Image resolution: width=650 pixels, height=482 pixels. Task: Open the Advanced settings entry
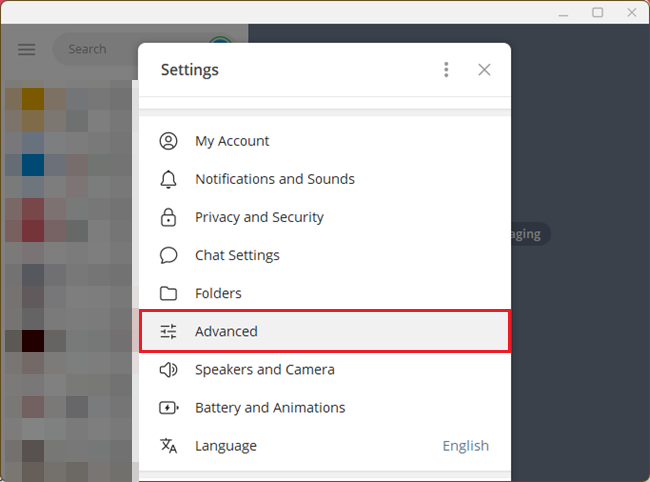(226, 331)
